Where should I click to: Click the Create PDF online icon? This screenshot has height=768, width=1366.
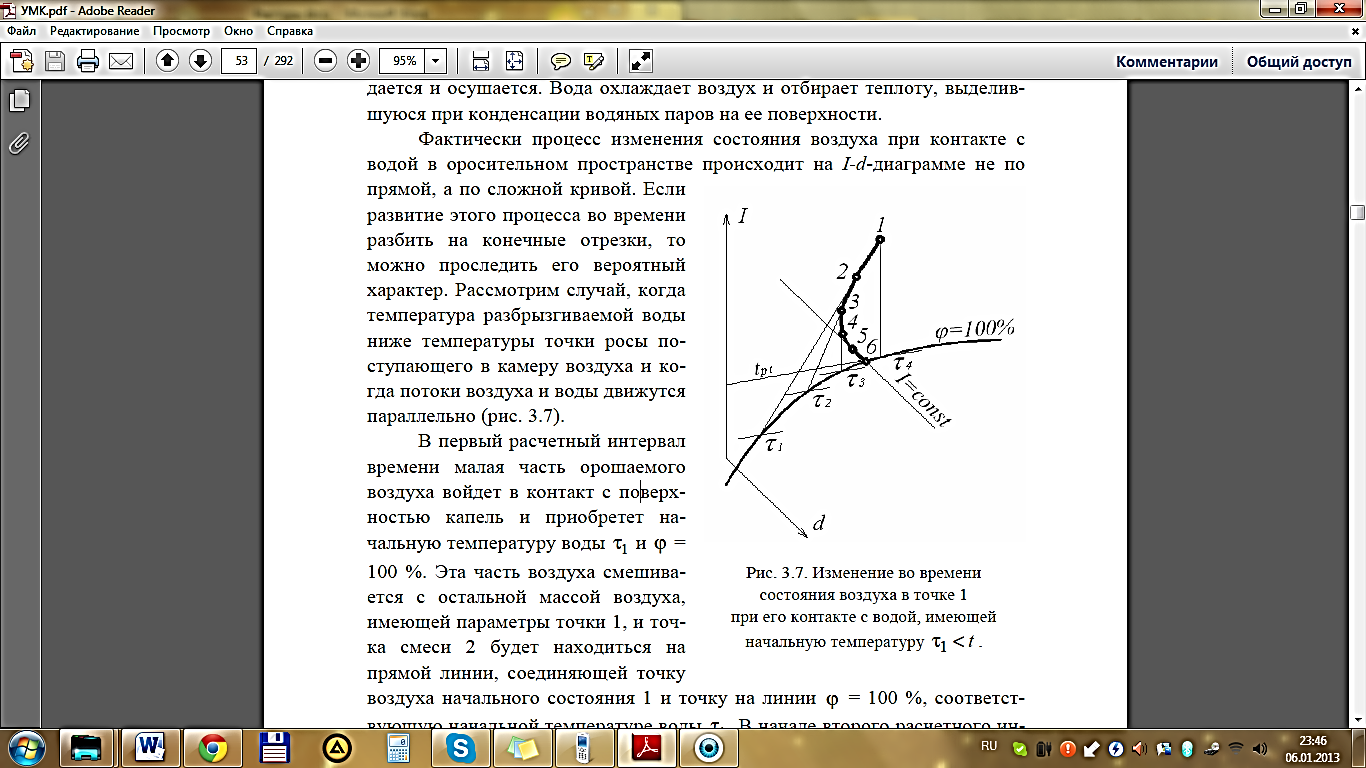[x=21, y=61]
